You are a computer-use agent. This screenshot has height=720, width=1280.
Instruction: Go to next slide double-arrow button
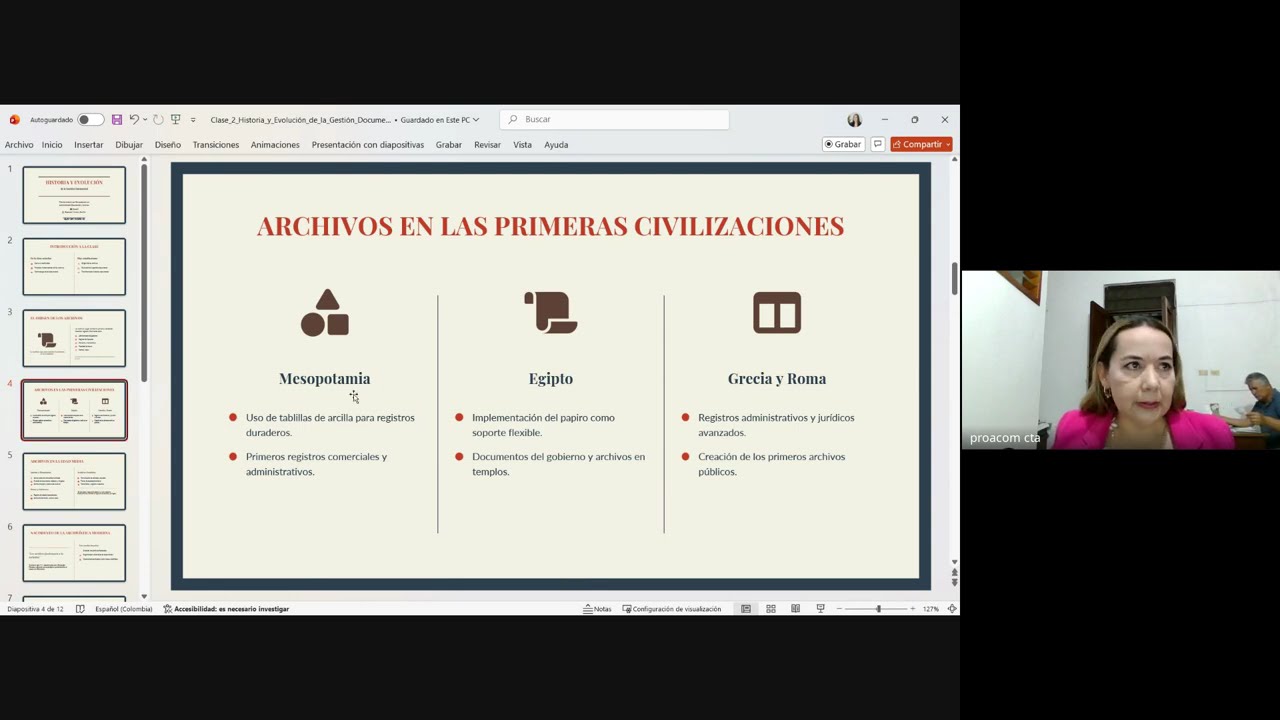point(954,583)
